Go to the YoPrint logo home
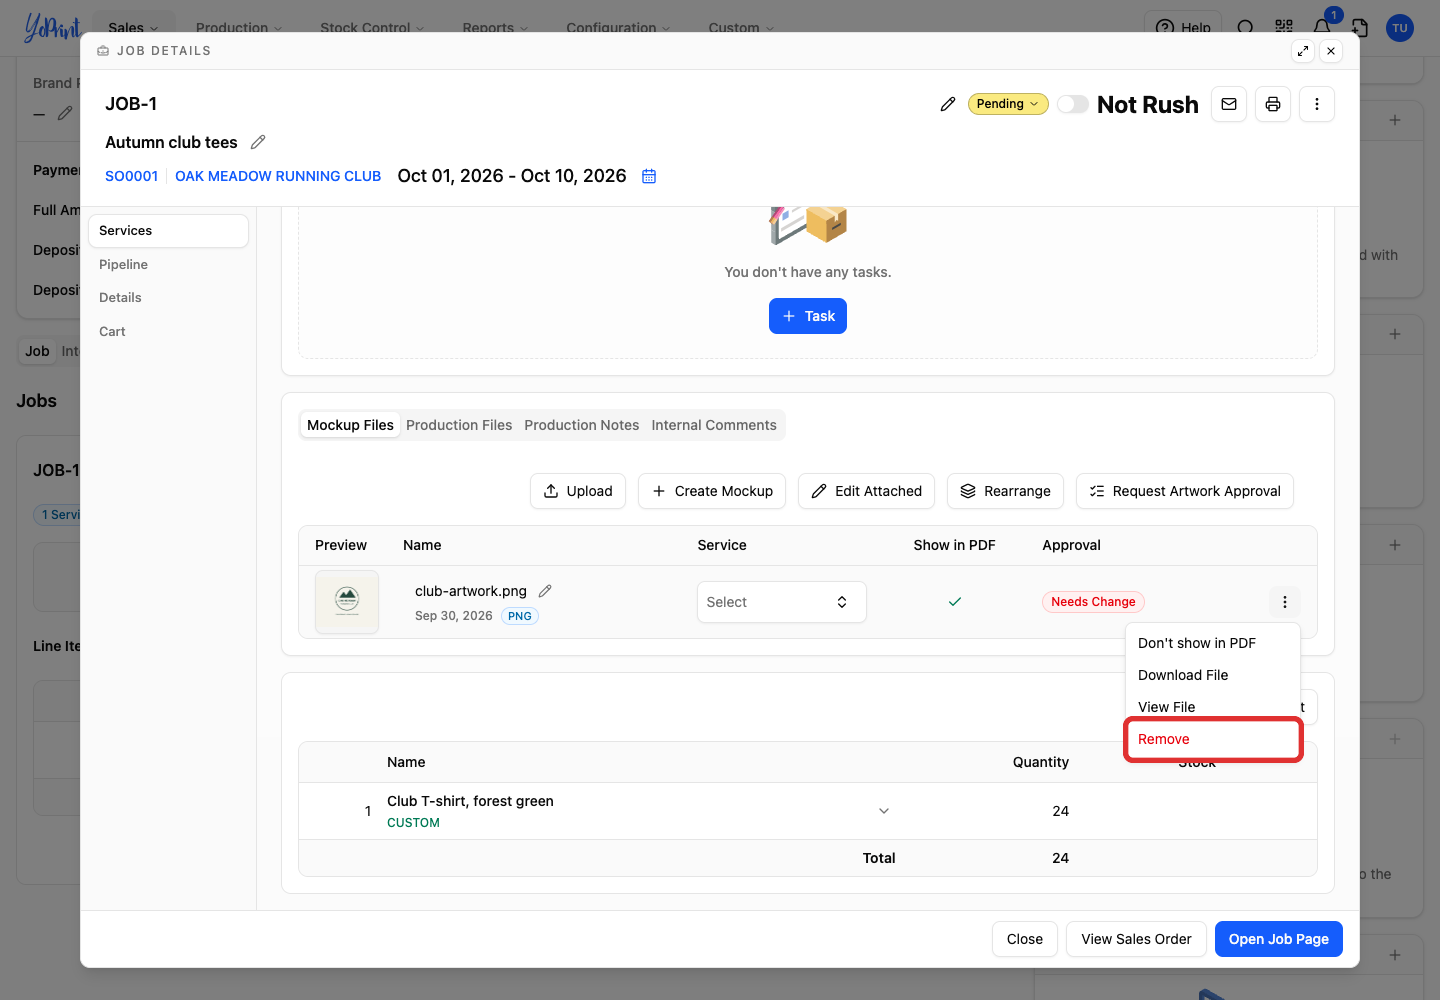1440x1000 pixels. [52, 28]
